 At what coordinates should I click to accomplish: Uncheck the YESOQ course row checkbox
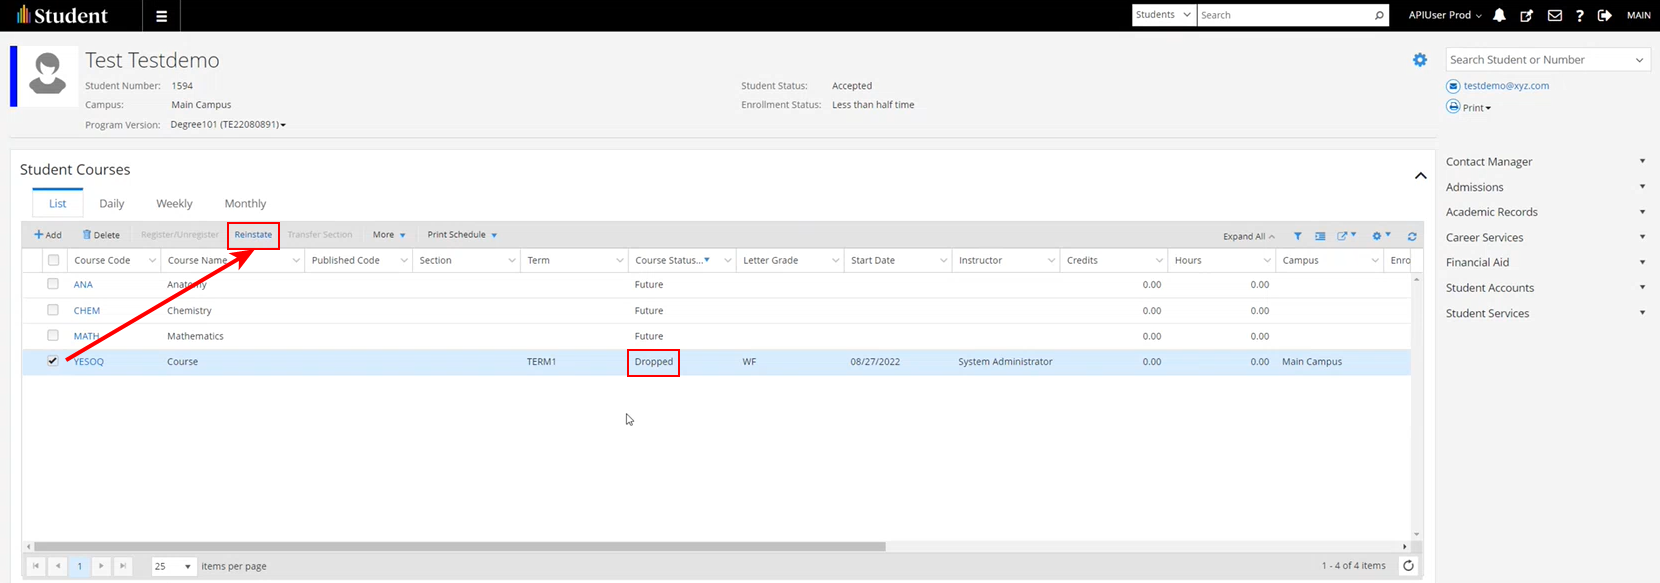[53, 361]
